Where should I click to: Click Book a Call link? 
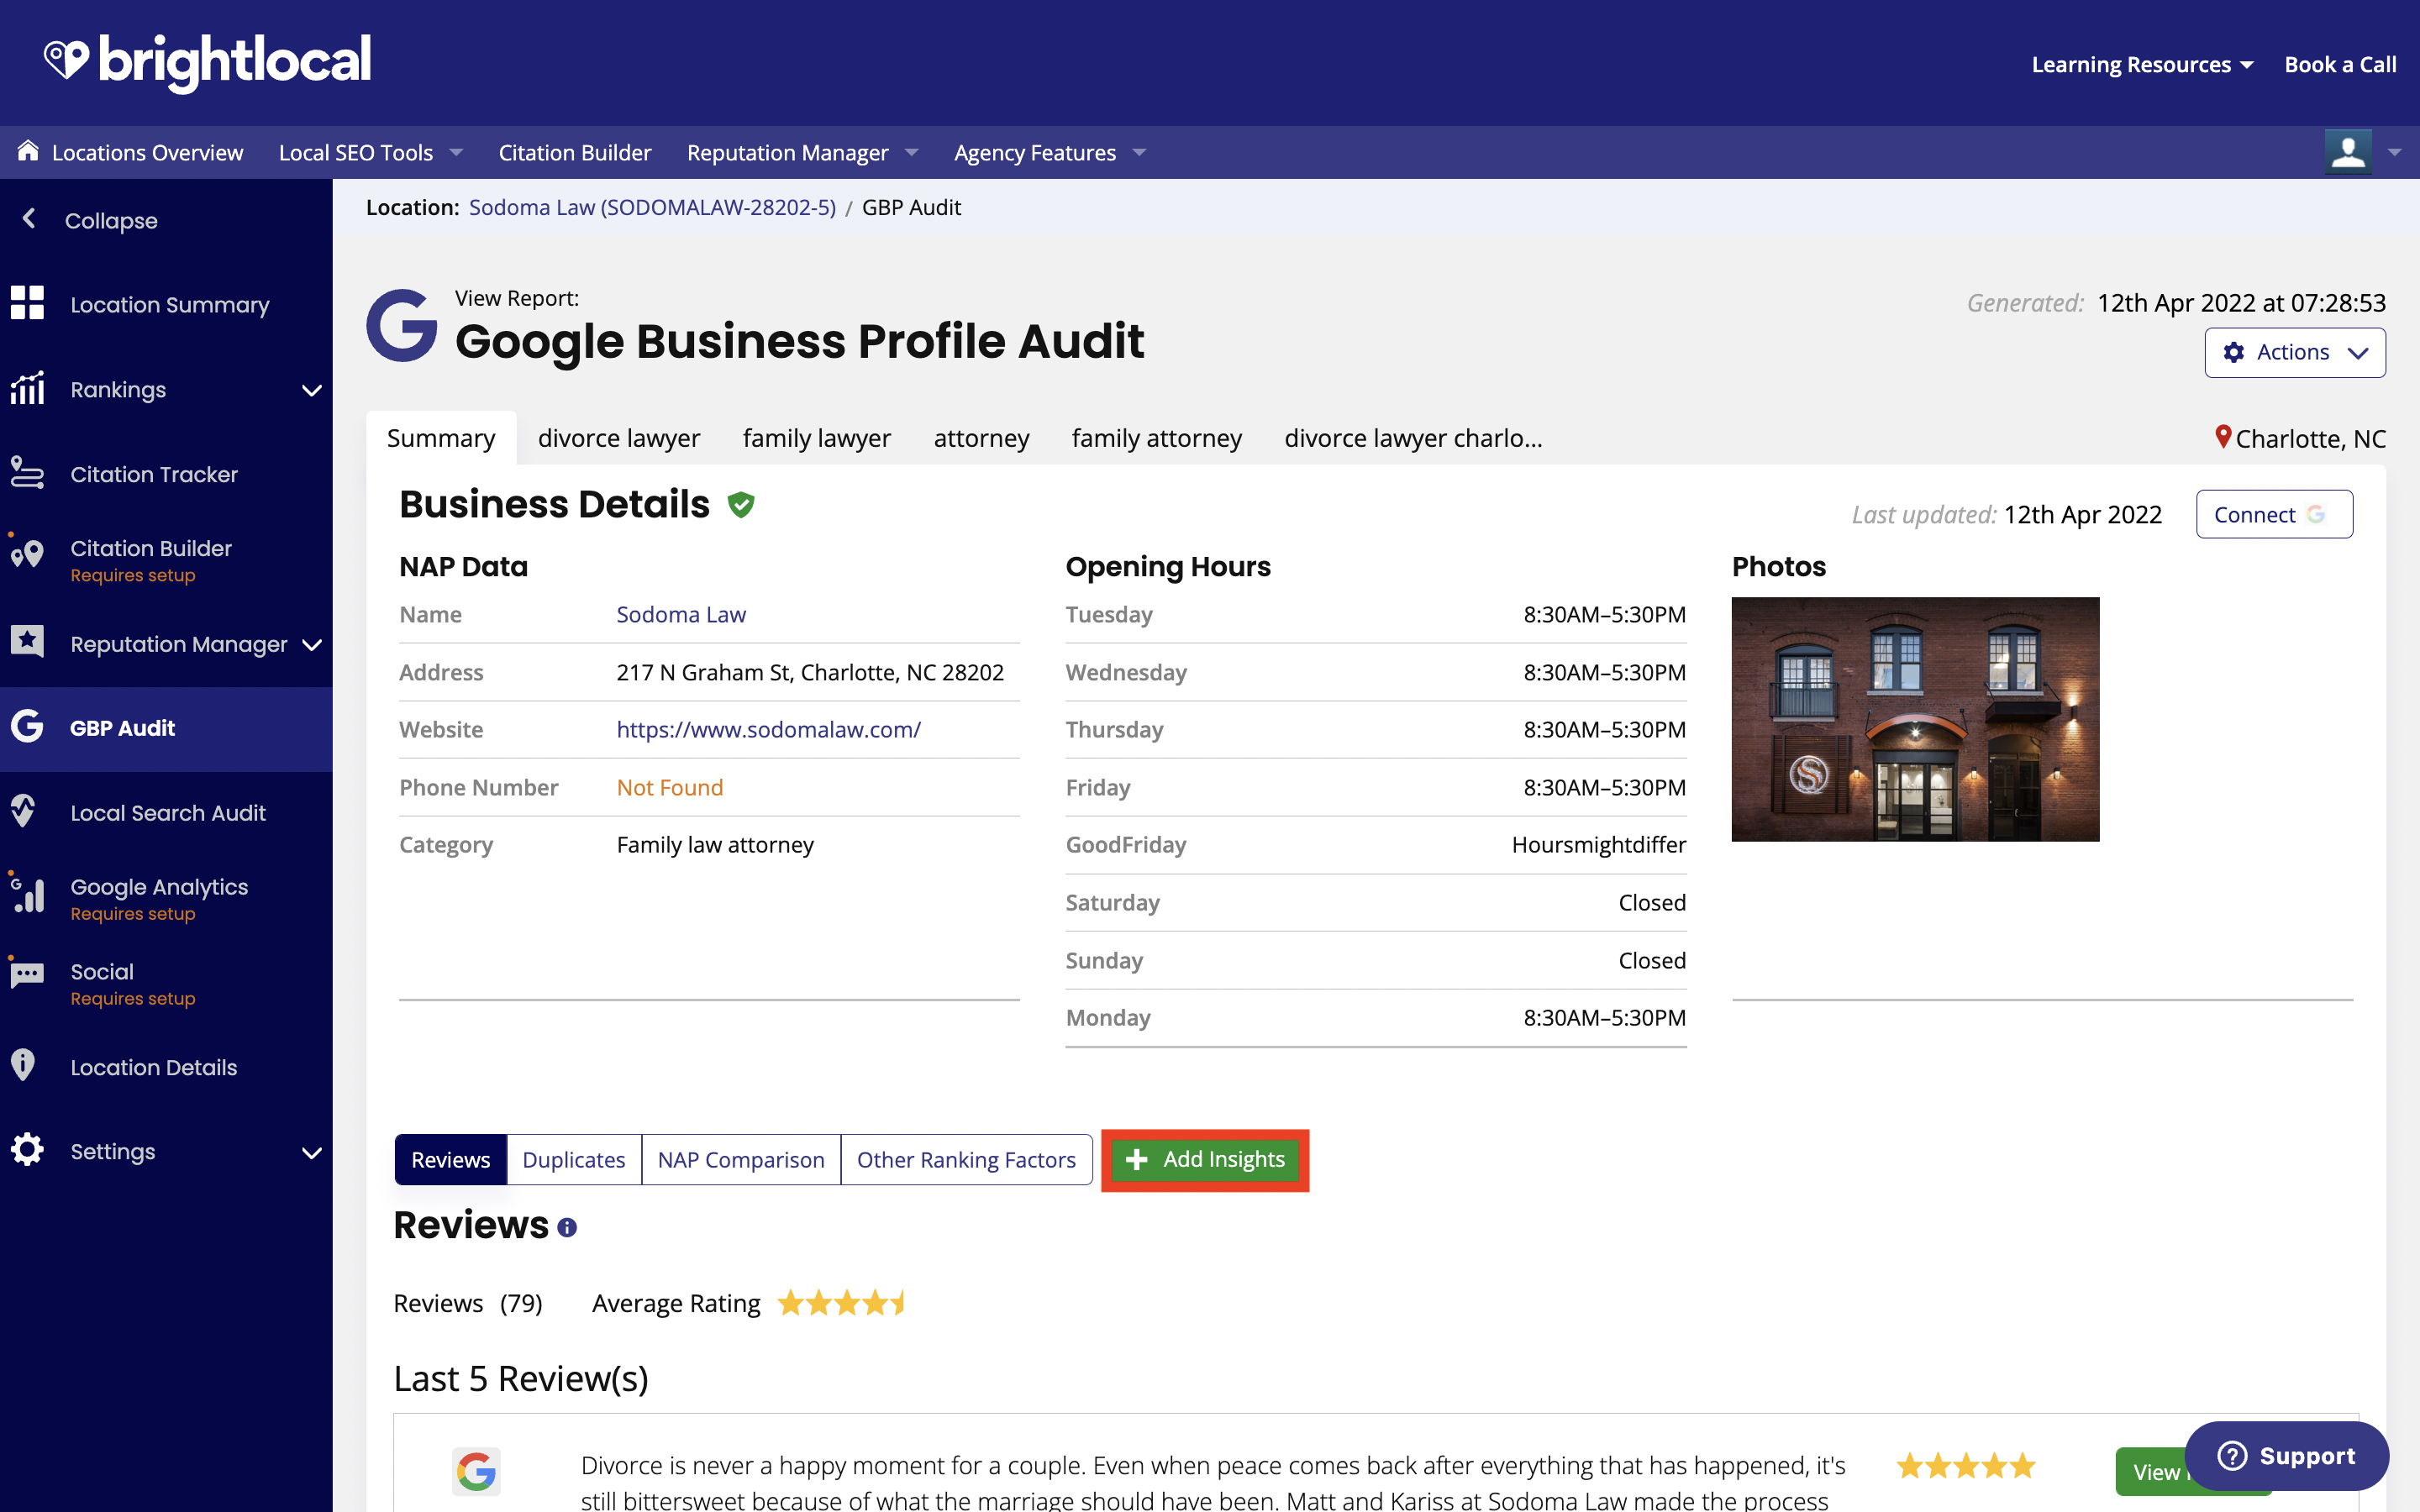2340,64
